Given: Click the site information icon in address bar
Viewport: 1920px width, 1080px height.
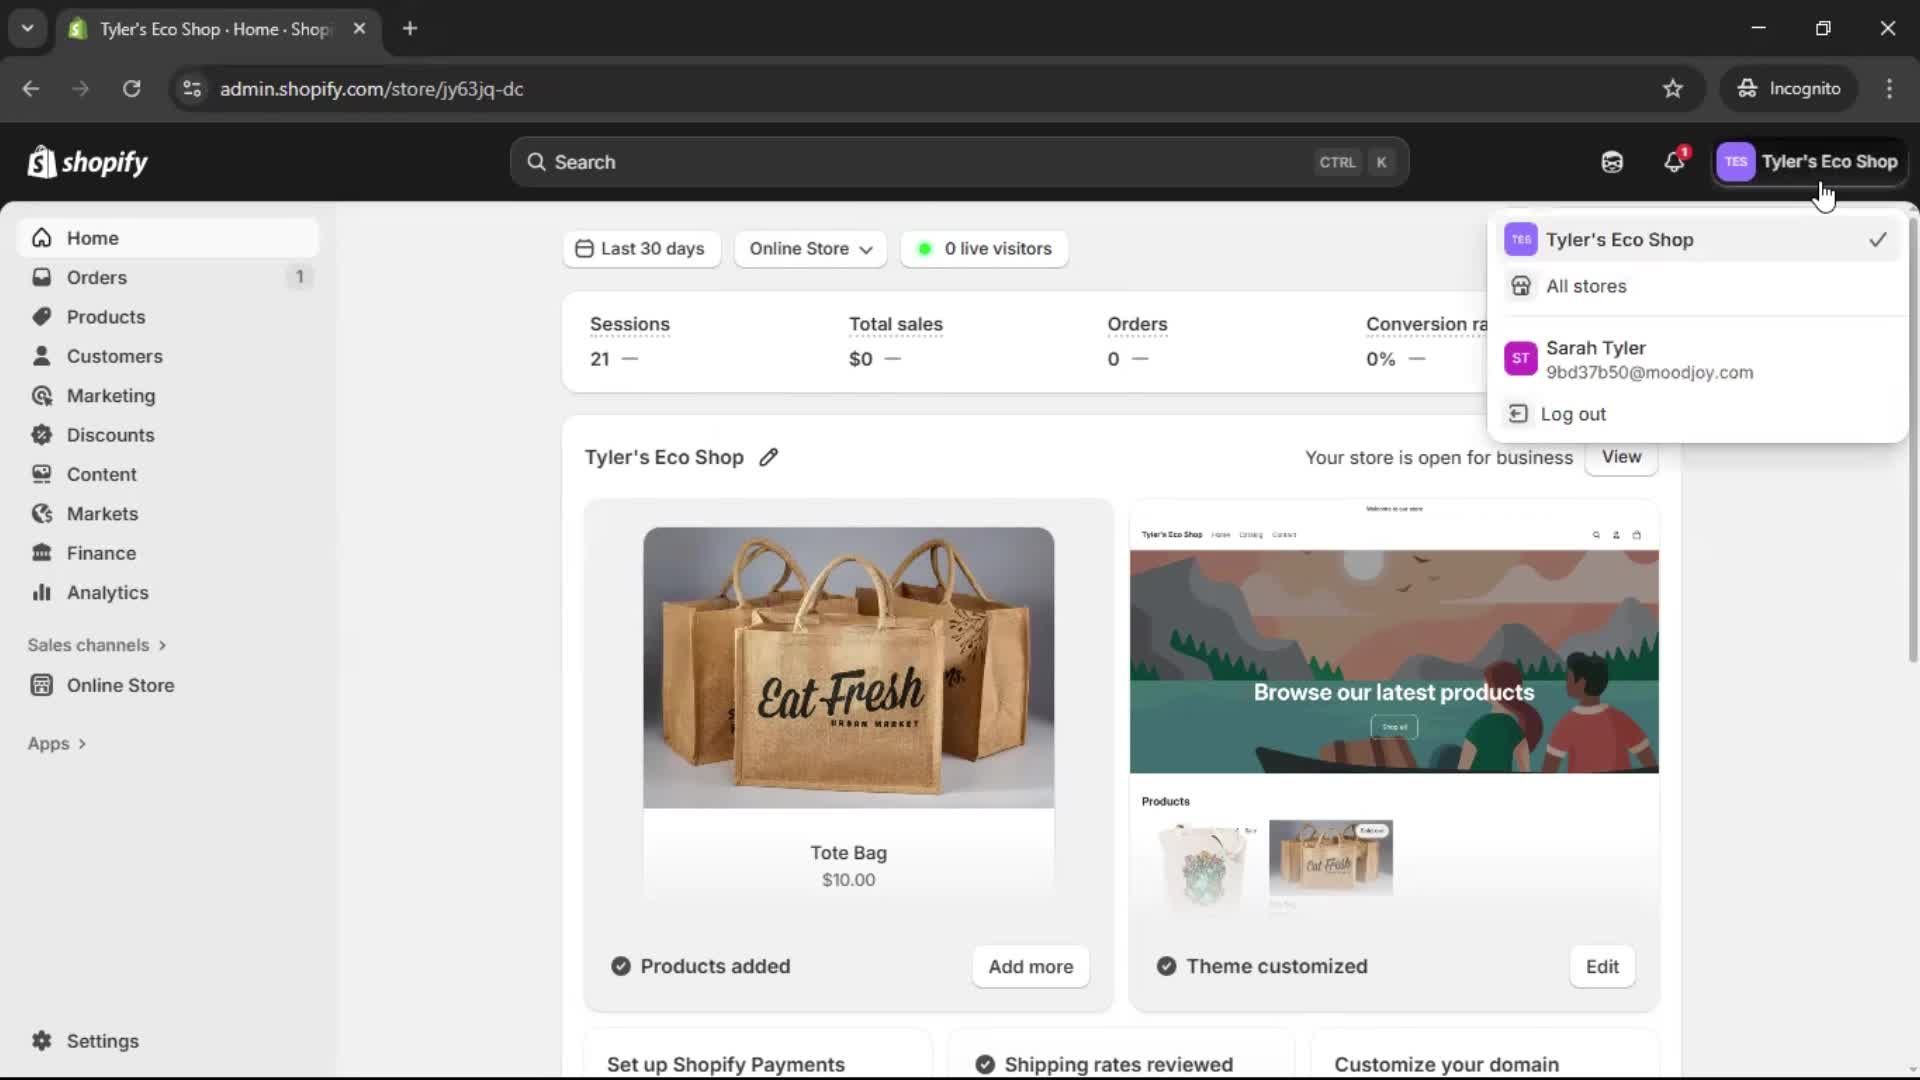Looking at the screenshot, I should tap(192, 89).
